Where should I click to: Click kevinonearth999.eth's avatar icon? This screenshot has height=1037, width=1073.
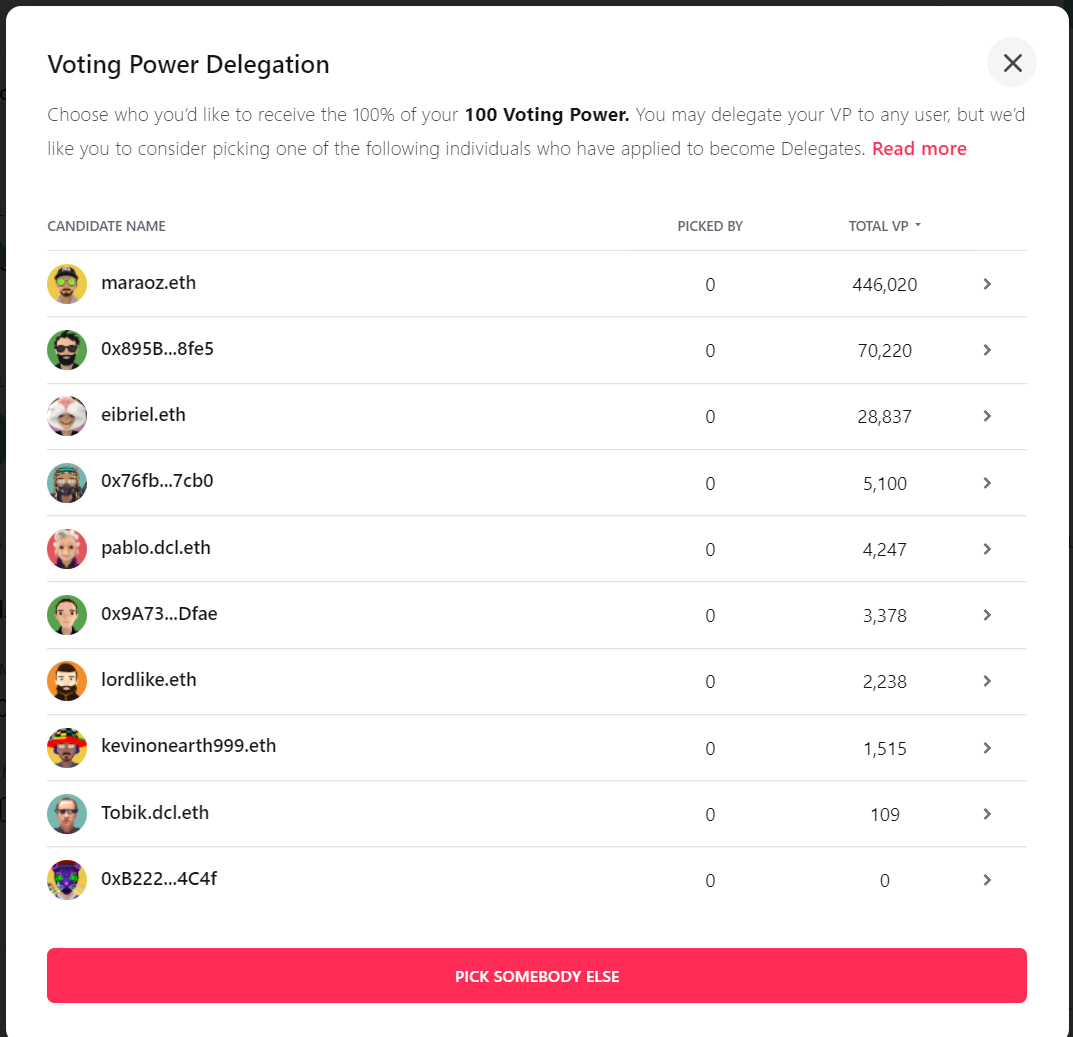tap(66, 747)
